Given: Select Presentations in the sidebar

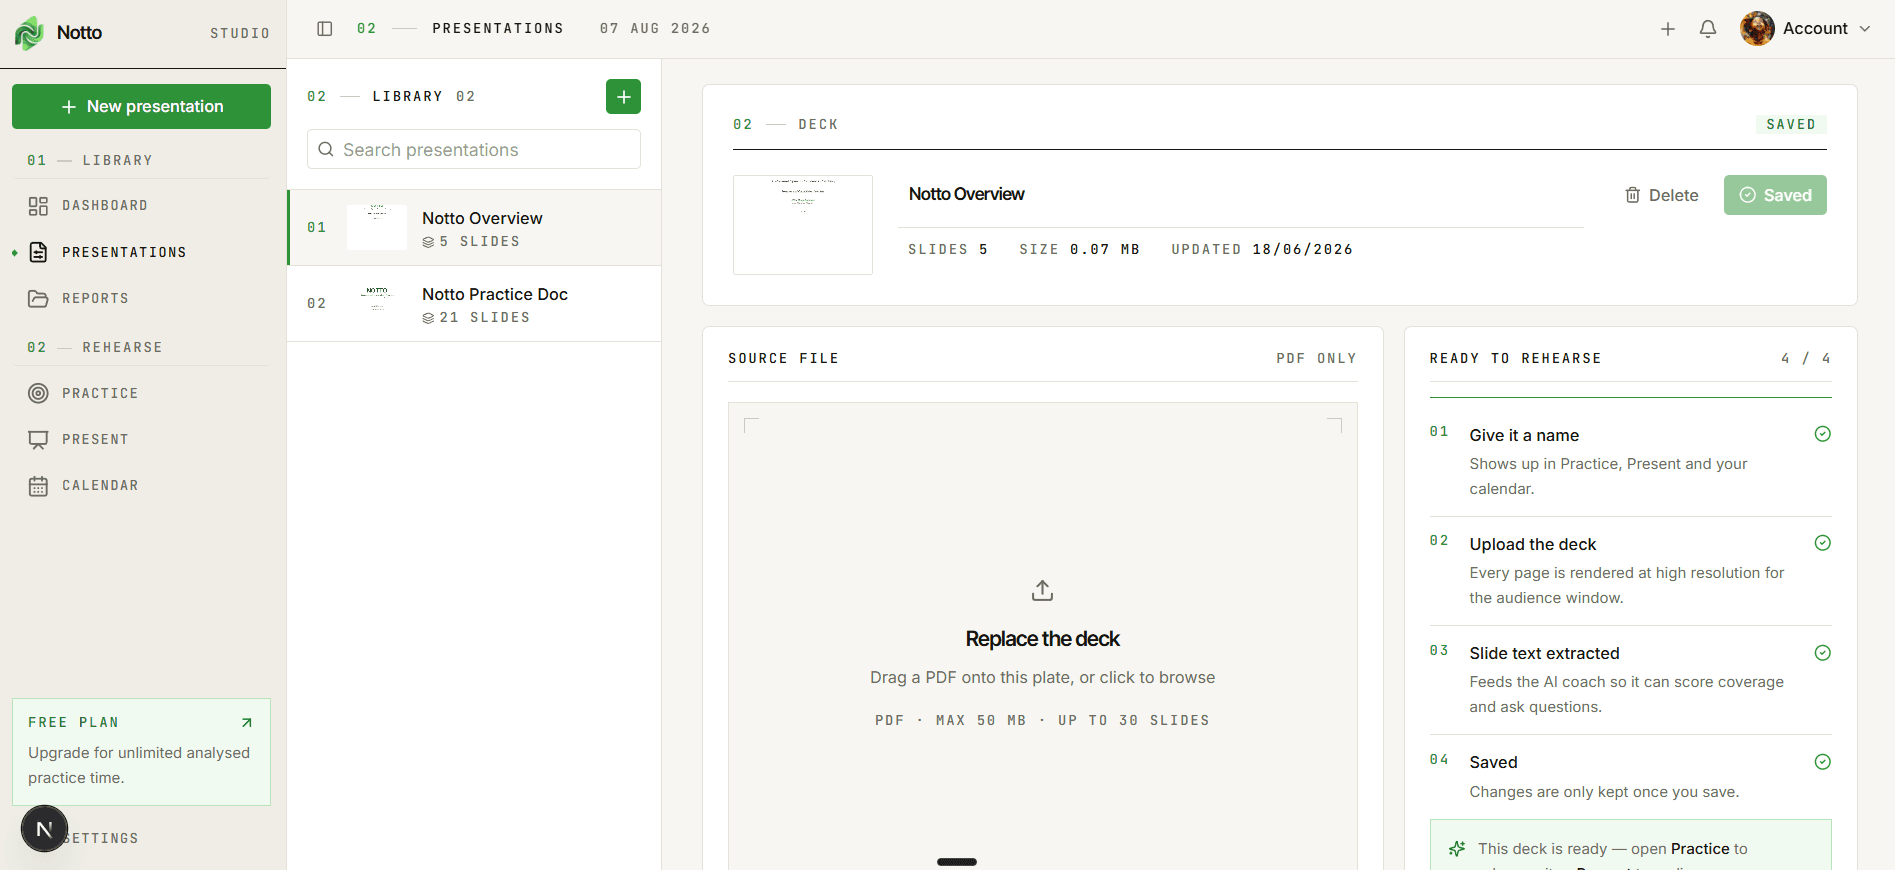Looking at the screenshot, I should 141,252.
